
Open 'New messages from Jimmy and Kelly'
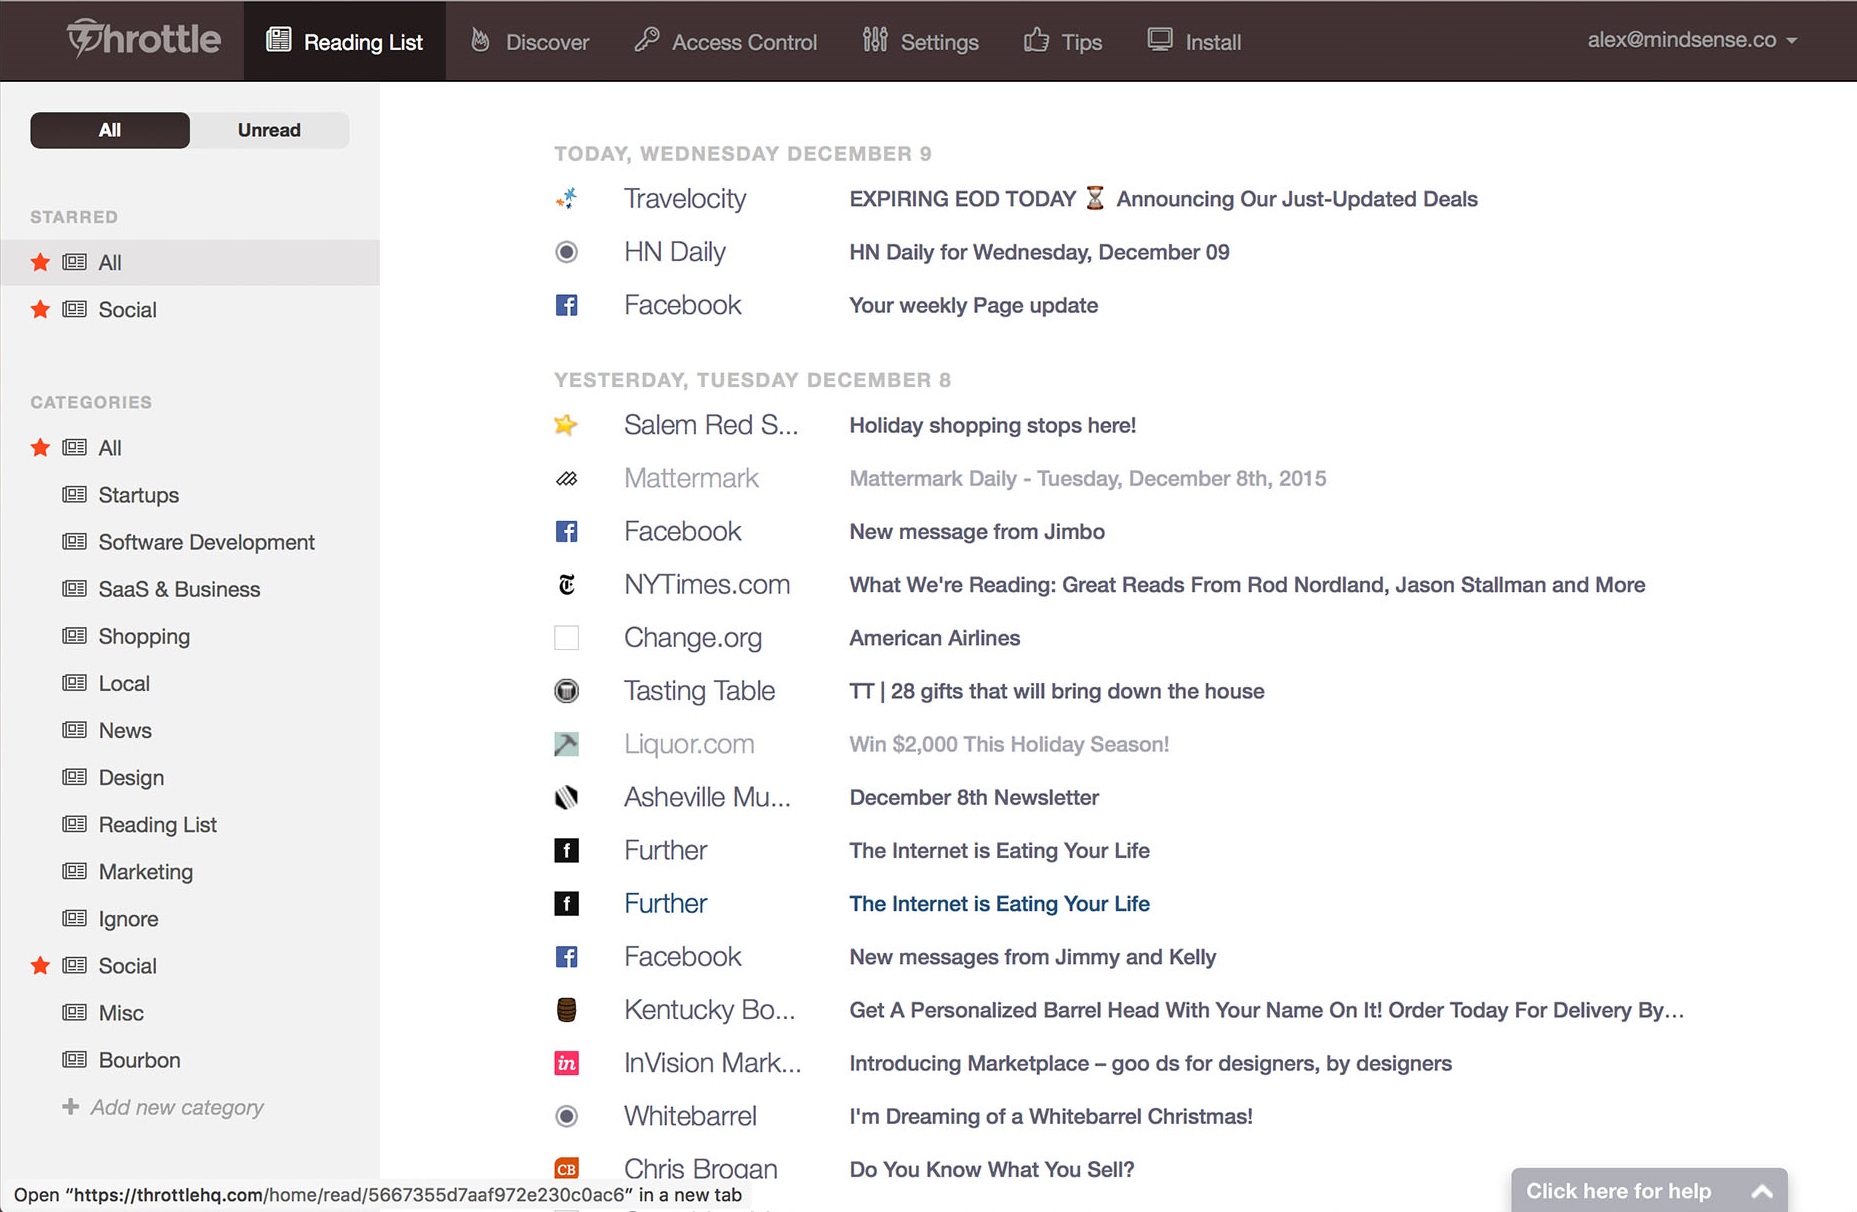pyautogui.click(x=1032, y=957)
